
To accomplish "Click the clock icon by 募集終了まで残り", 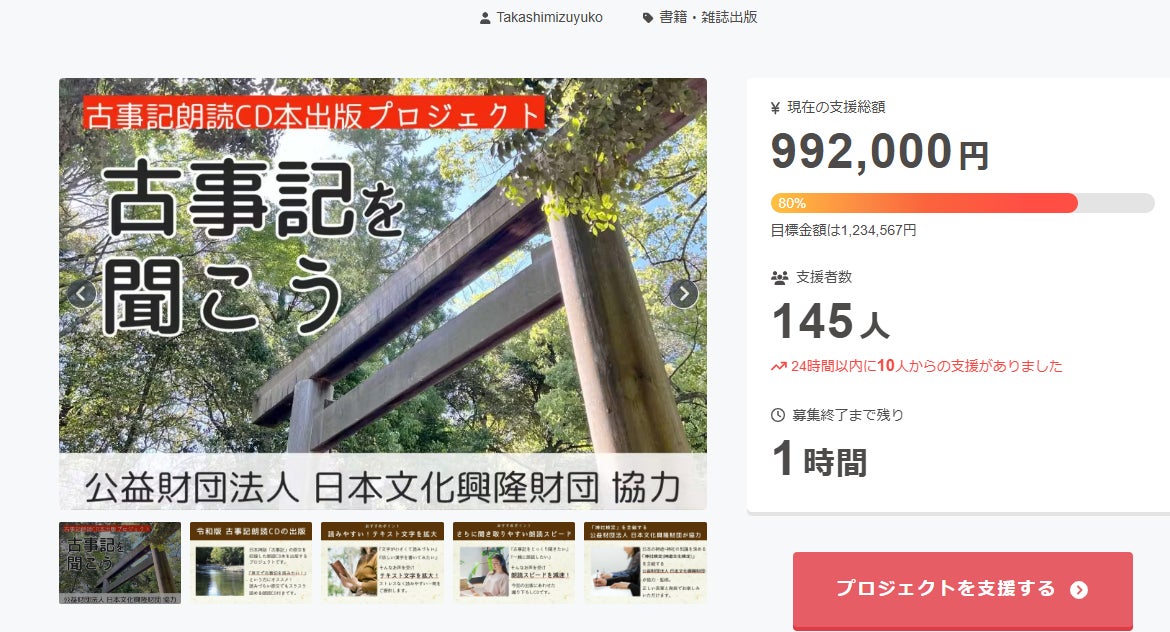I will pyautogui.click(x=778, y=415).
